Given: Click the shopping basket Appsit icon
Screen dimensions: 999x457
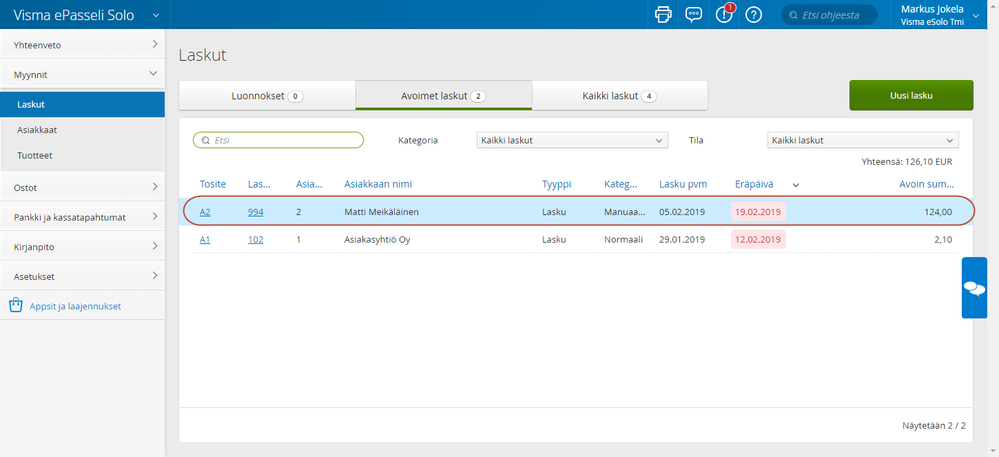Looking at the screenshot, I should point(15,306).
